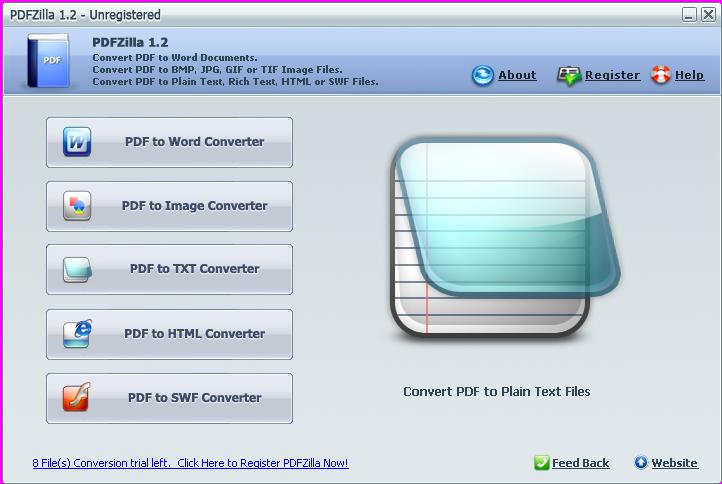The width and height of the screenshot is (722, 484).
Task: Click the Internet Explorer icon on HTML button
Action: (x=77, y=333)
